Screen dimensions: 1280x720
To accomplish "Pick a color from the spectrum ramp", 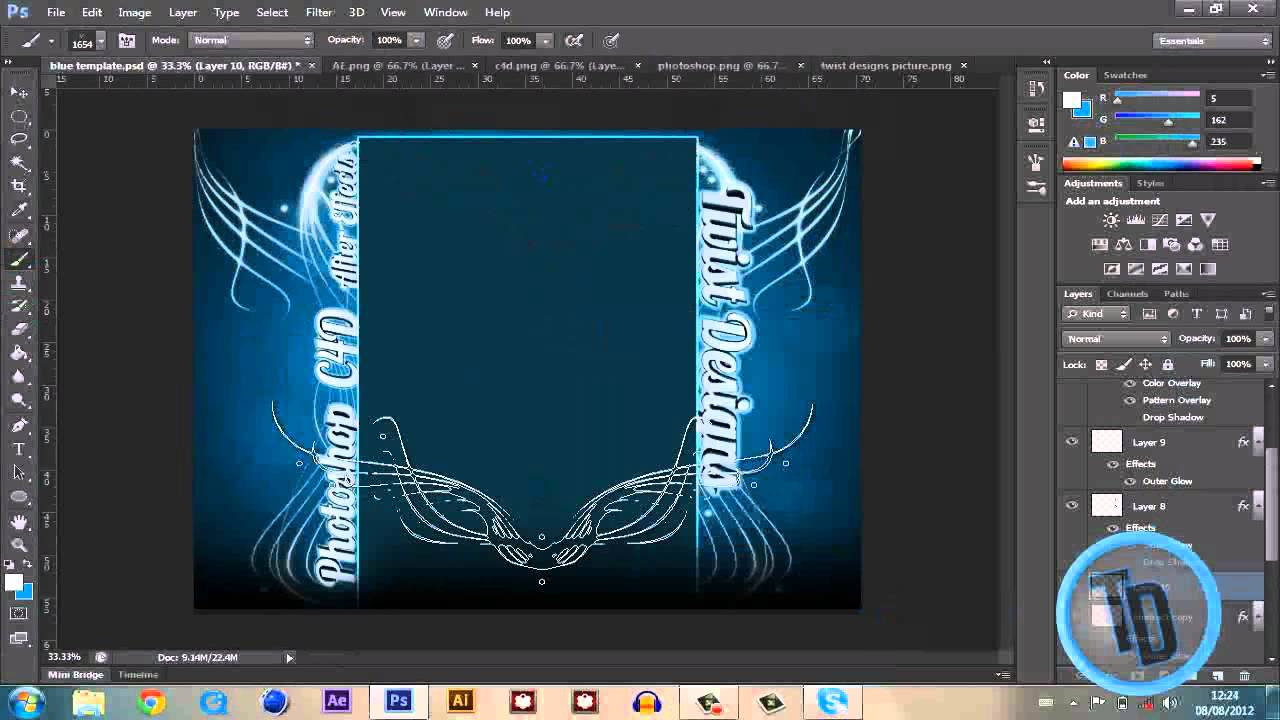I will point(1161,165).
